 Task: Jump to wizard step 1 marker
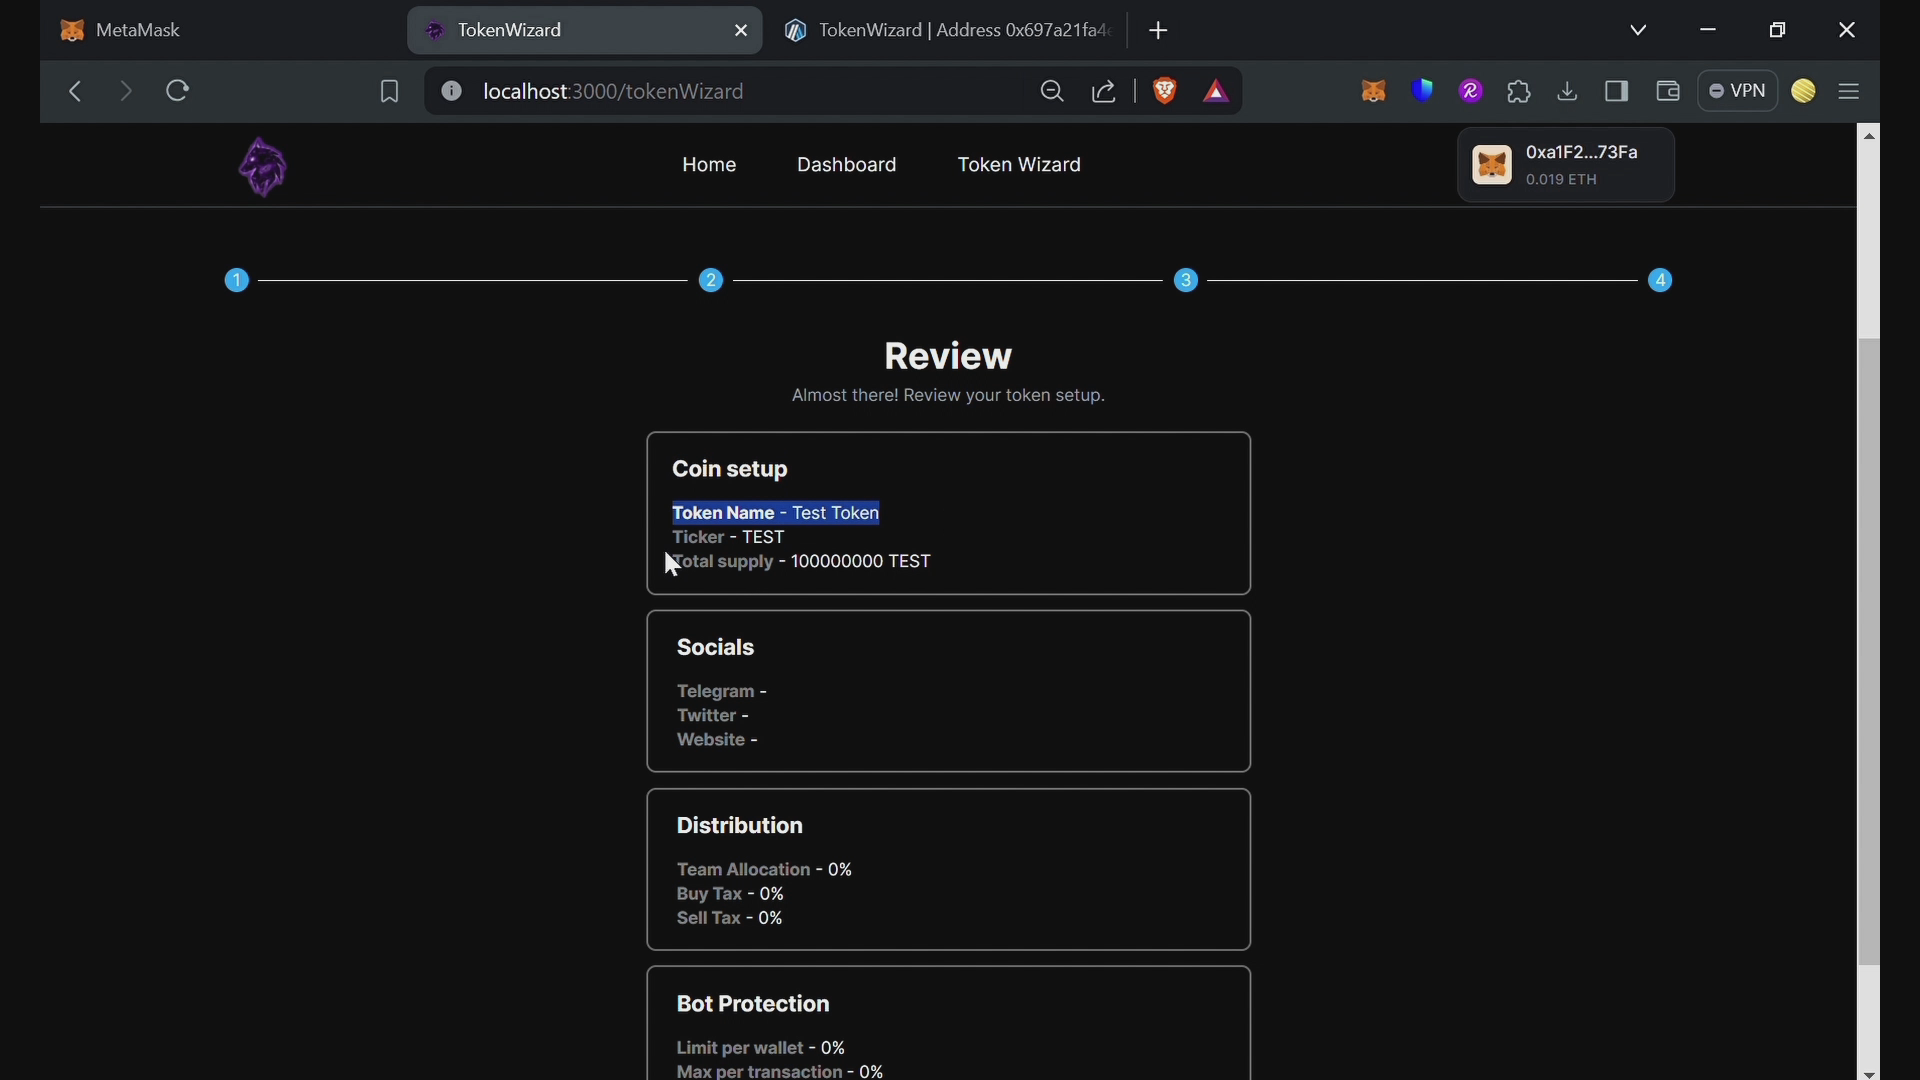tap(236, 281)
